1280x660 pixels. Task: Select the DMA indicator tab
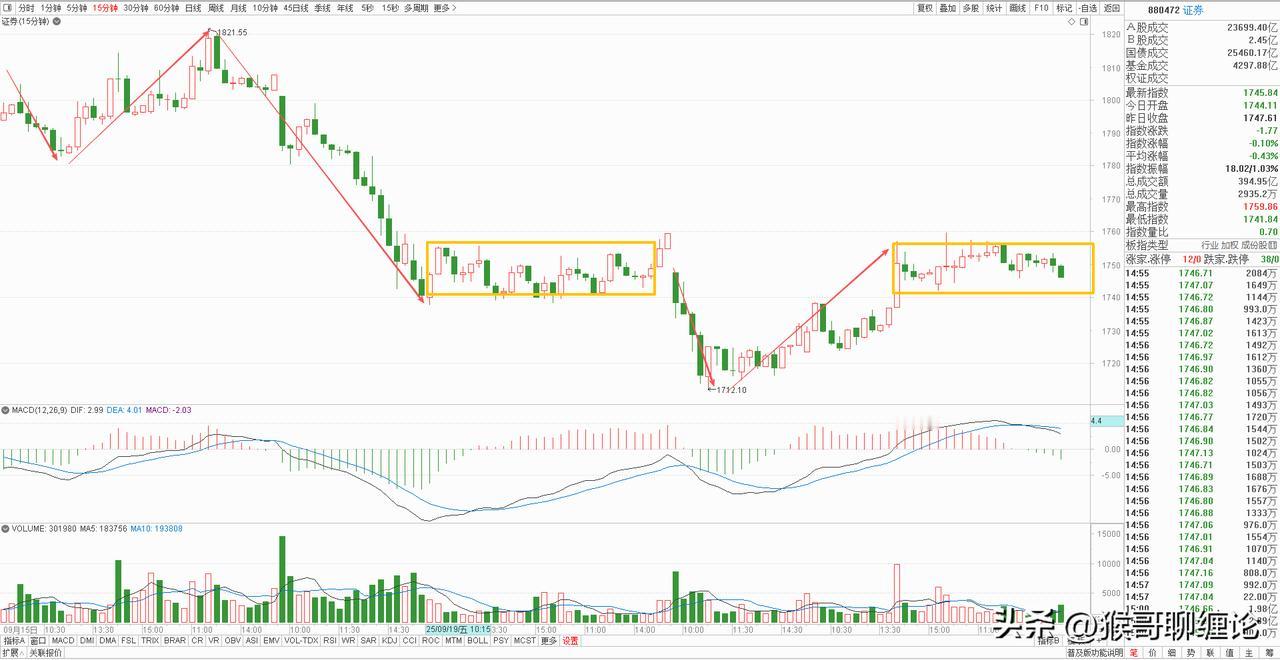click(x=108, y=640)
